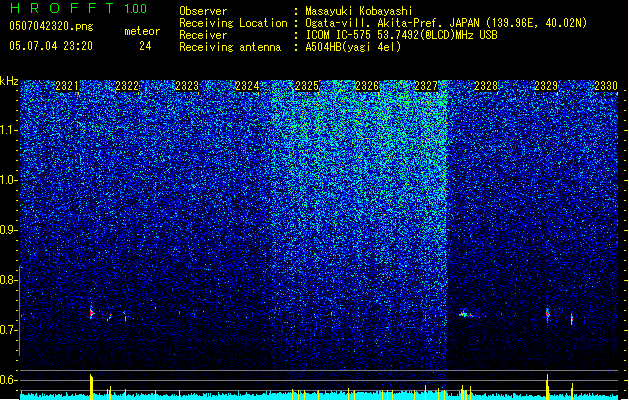The height and width of the screenshot is (400, 629).
Task: Click the "Observer" field label
Action: [x=203, y=11]
